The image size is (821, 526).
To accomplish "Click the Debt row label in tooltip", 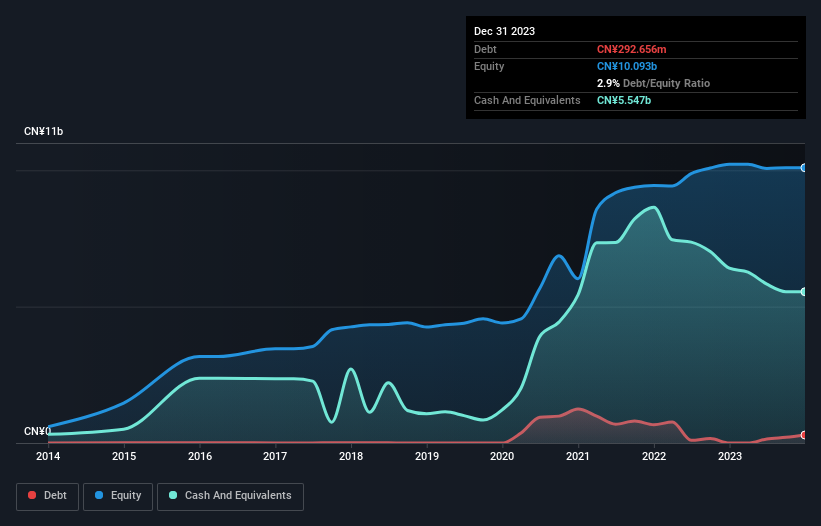I will 485,49.
